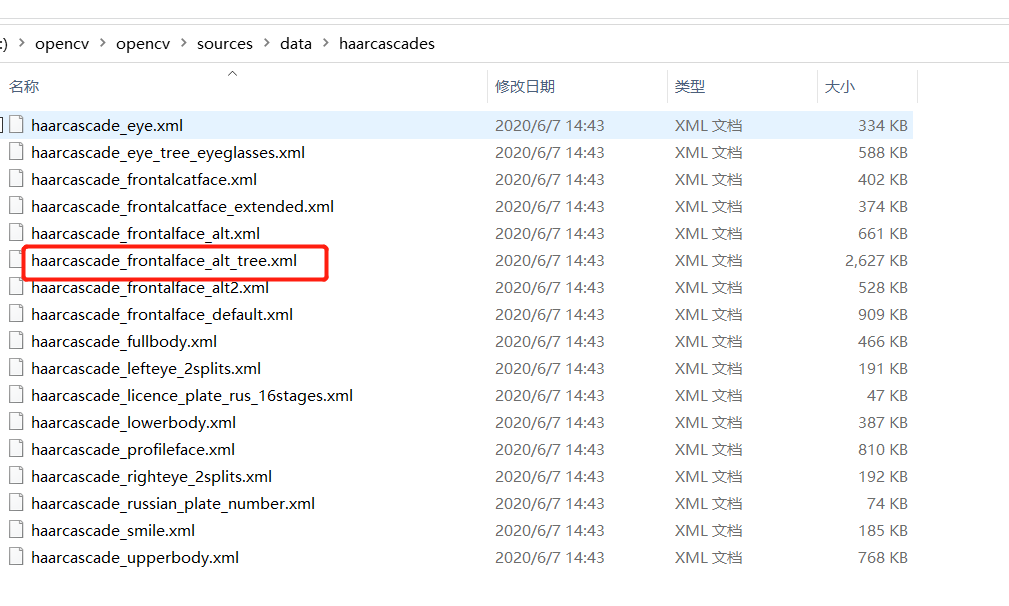
Task: Click the file icon of haarcascade_eye_tree_eyeglasses.xml
Action: (x=16, y=152)
